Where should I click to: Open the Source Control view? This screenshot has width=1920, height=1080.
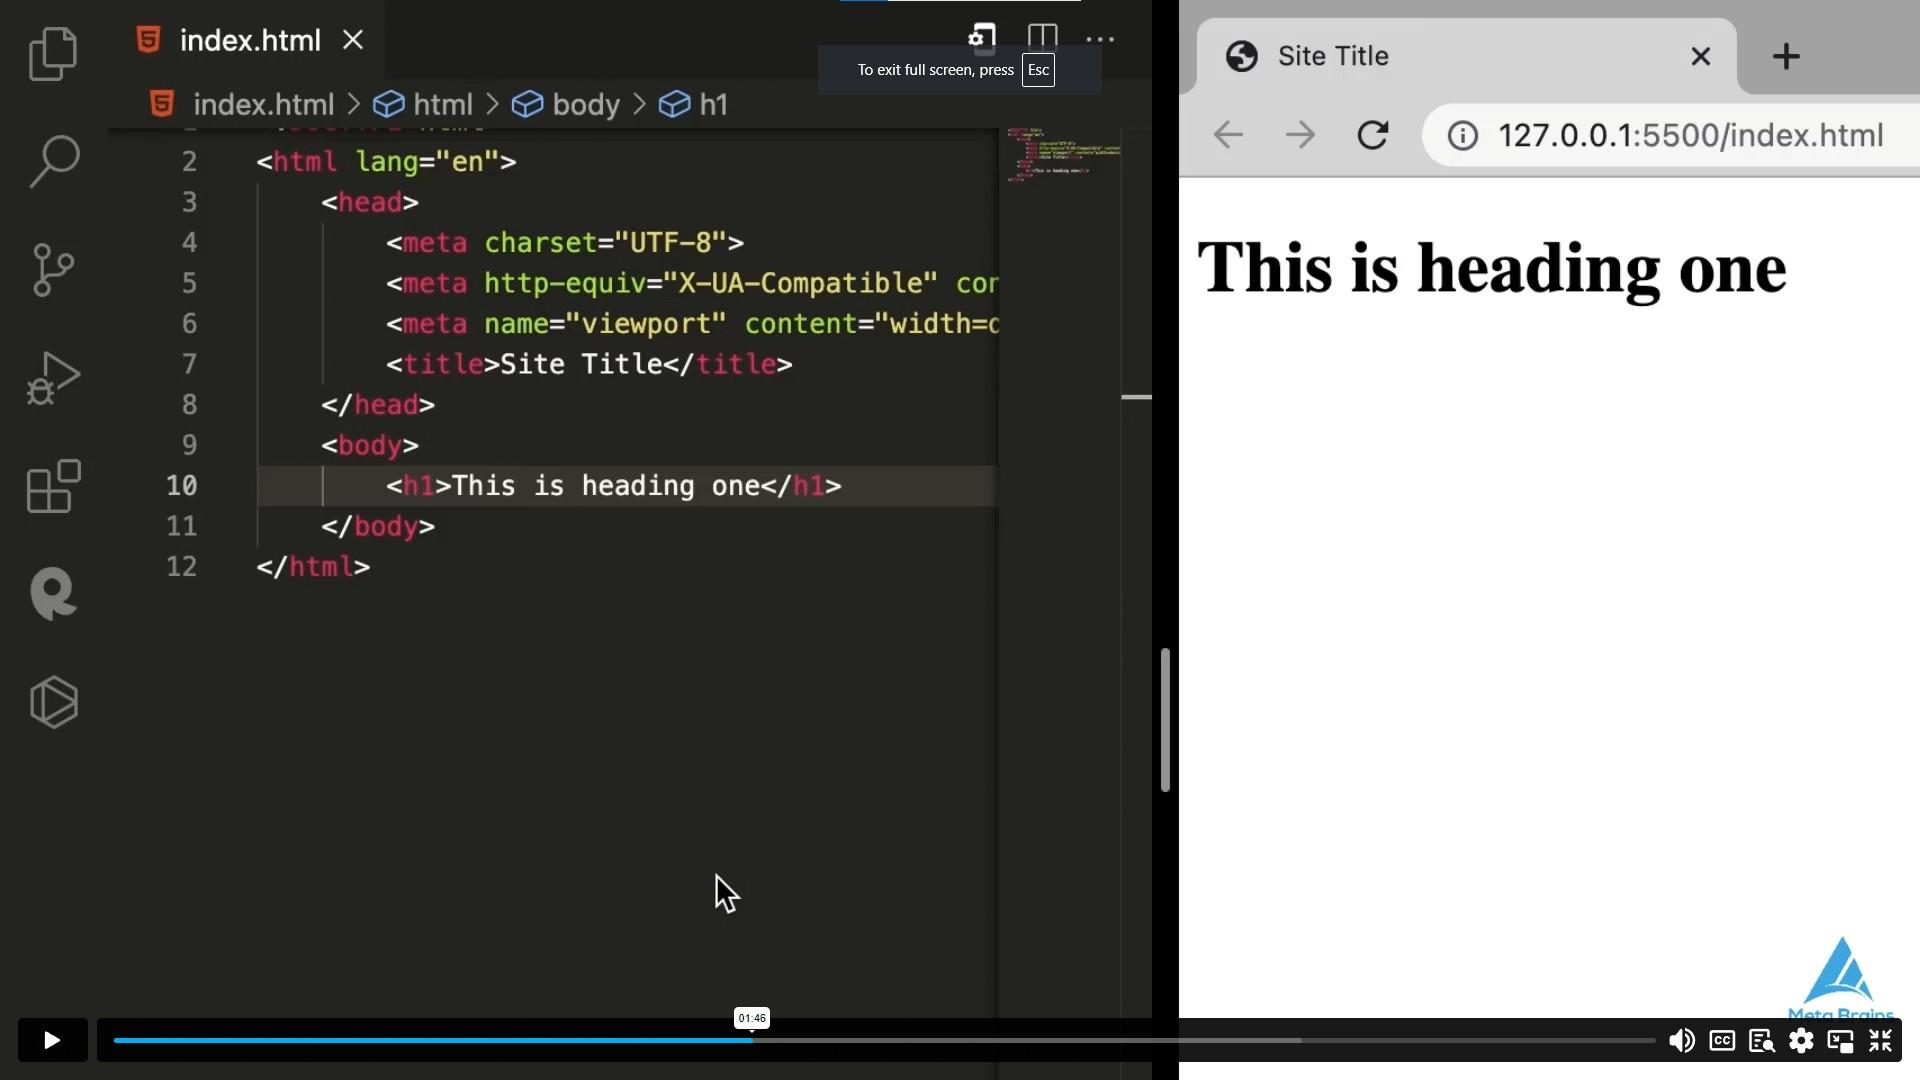pyautogui.click(x=53, y=270)
